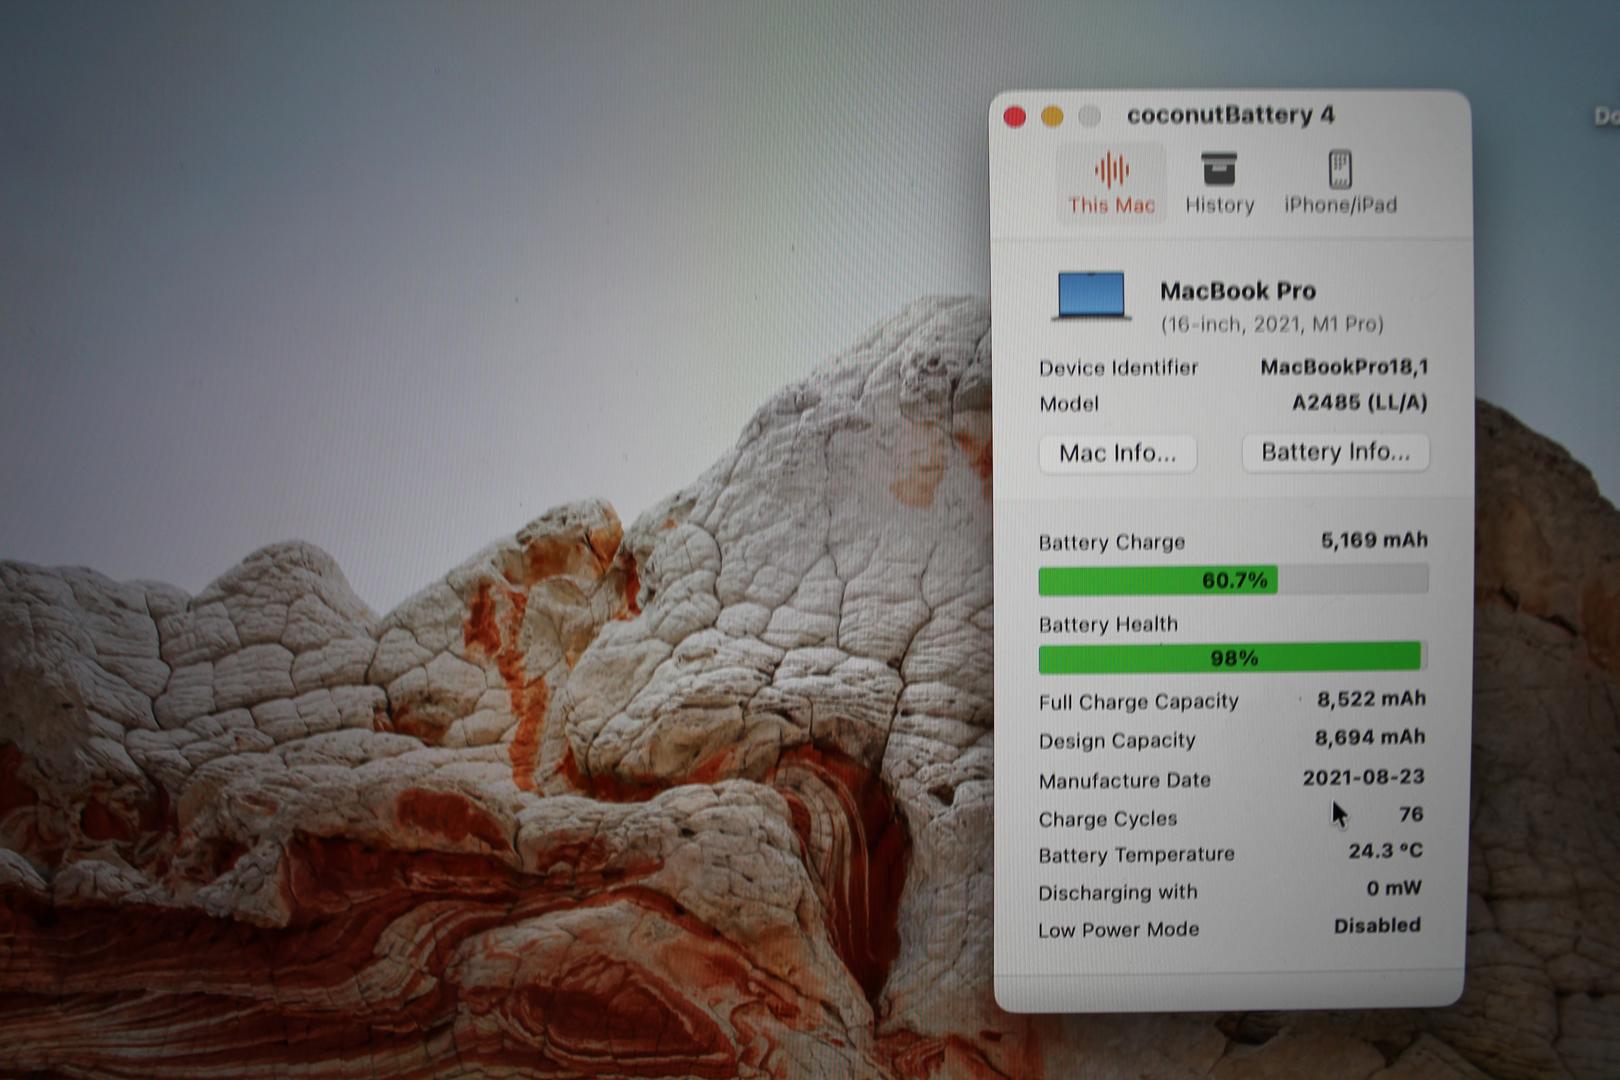Click the Battery Charge label
1620x1080 pixels.
click(x=1111, y=542)
